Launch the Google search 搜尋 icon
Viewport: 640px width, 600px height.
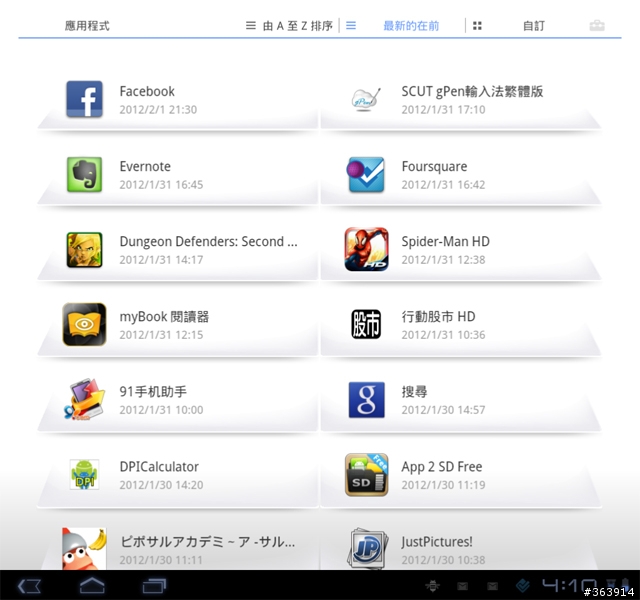pos(367,400)
